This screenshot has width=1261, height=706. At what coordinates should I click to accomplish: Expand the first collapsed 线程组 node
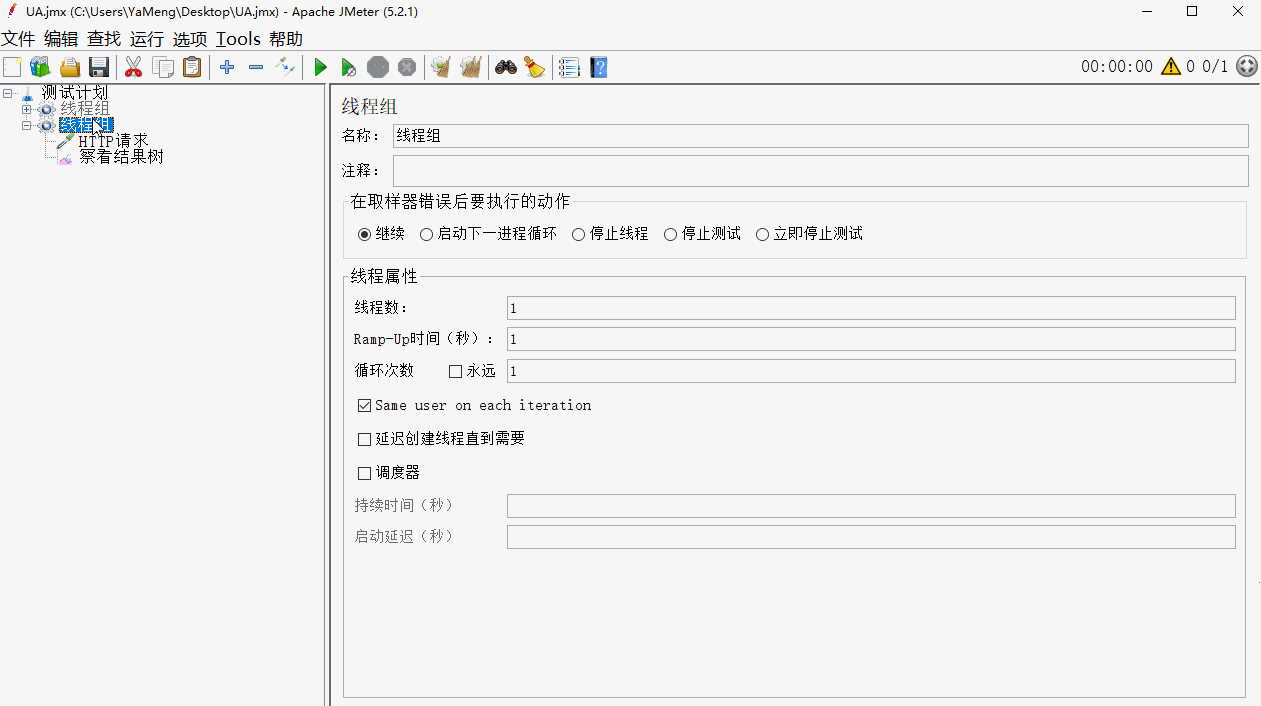[x=27, y=109]
